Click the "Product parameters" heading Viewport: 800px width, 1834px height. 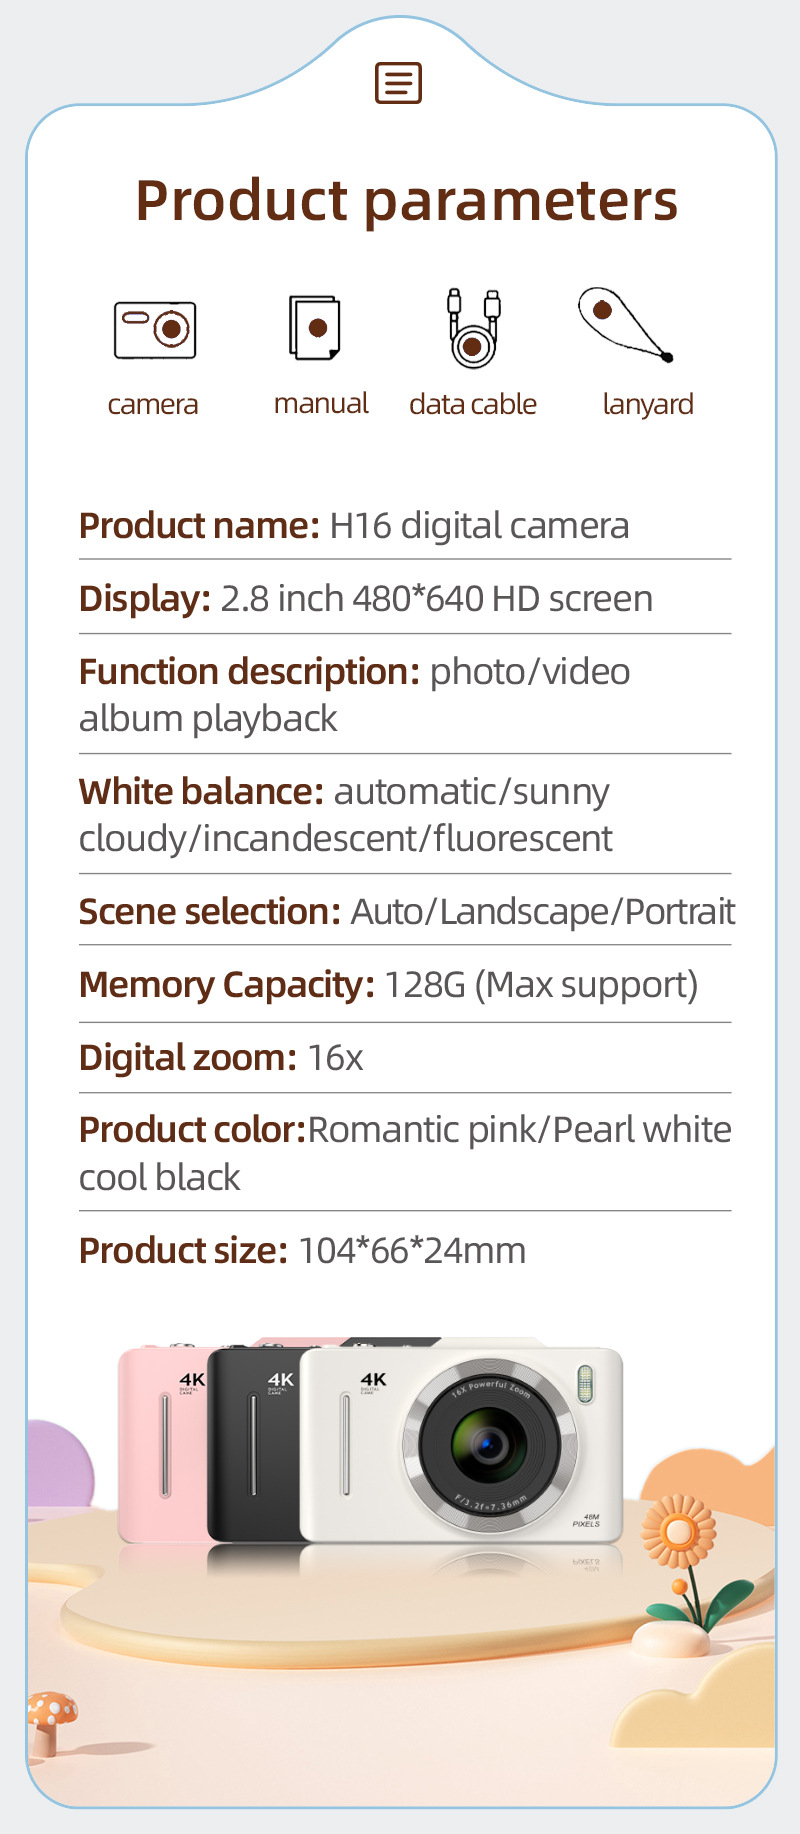(406, 200)
